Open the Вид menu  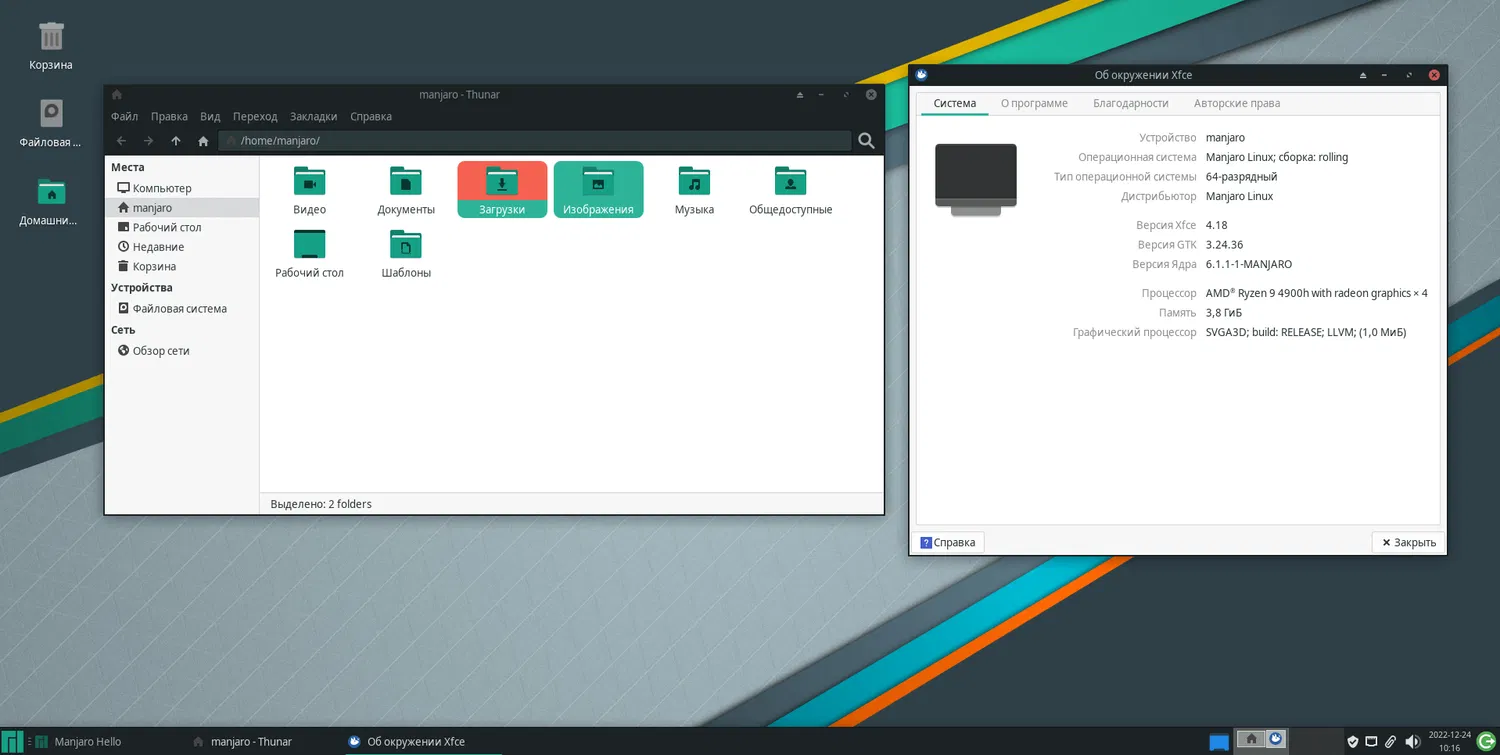tap(210, 117)
